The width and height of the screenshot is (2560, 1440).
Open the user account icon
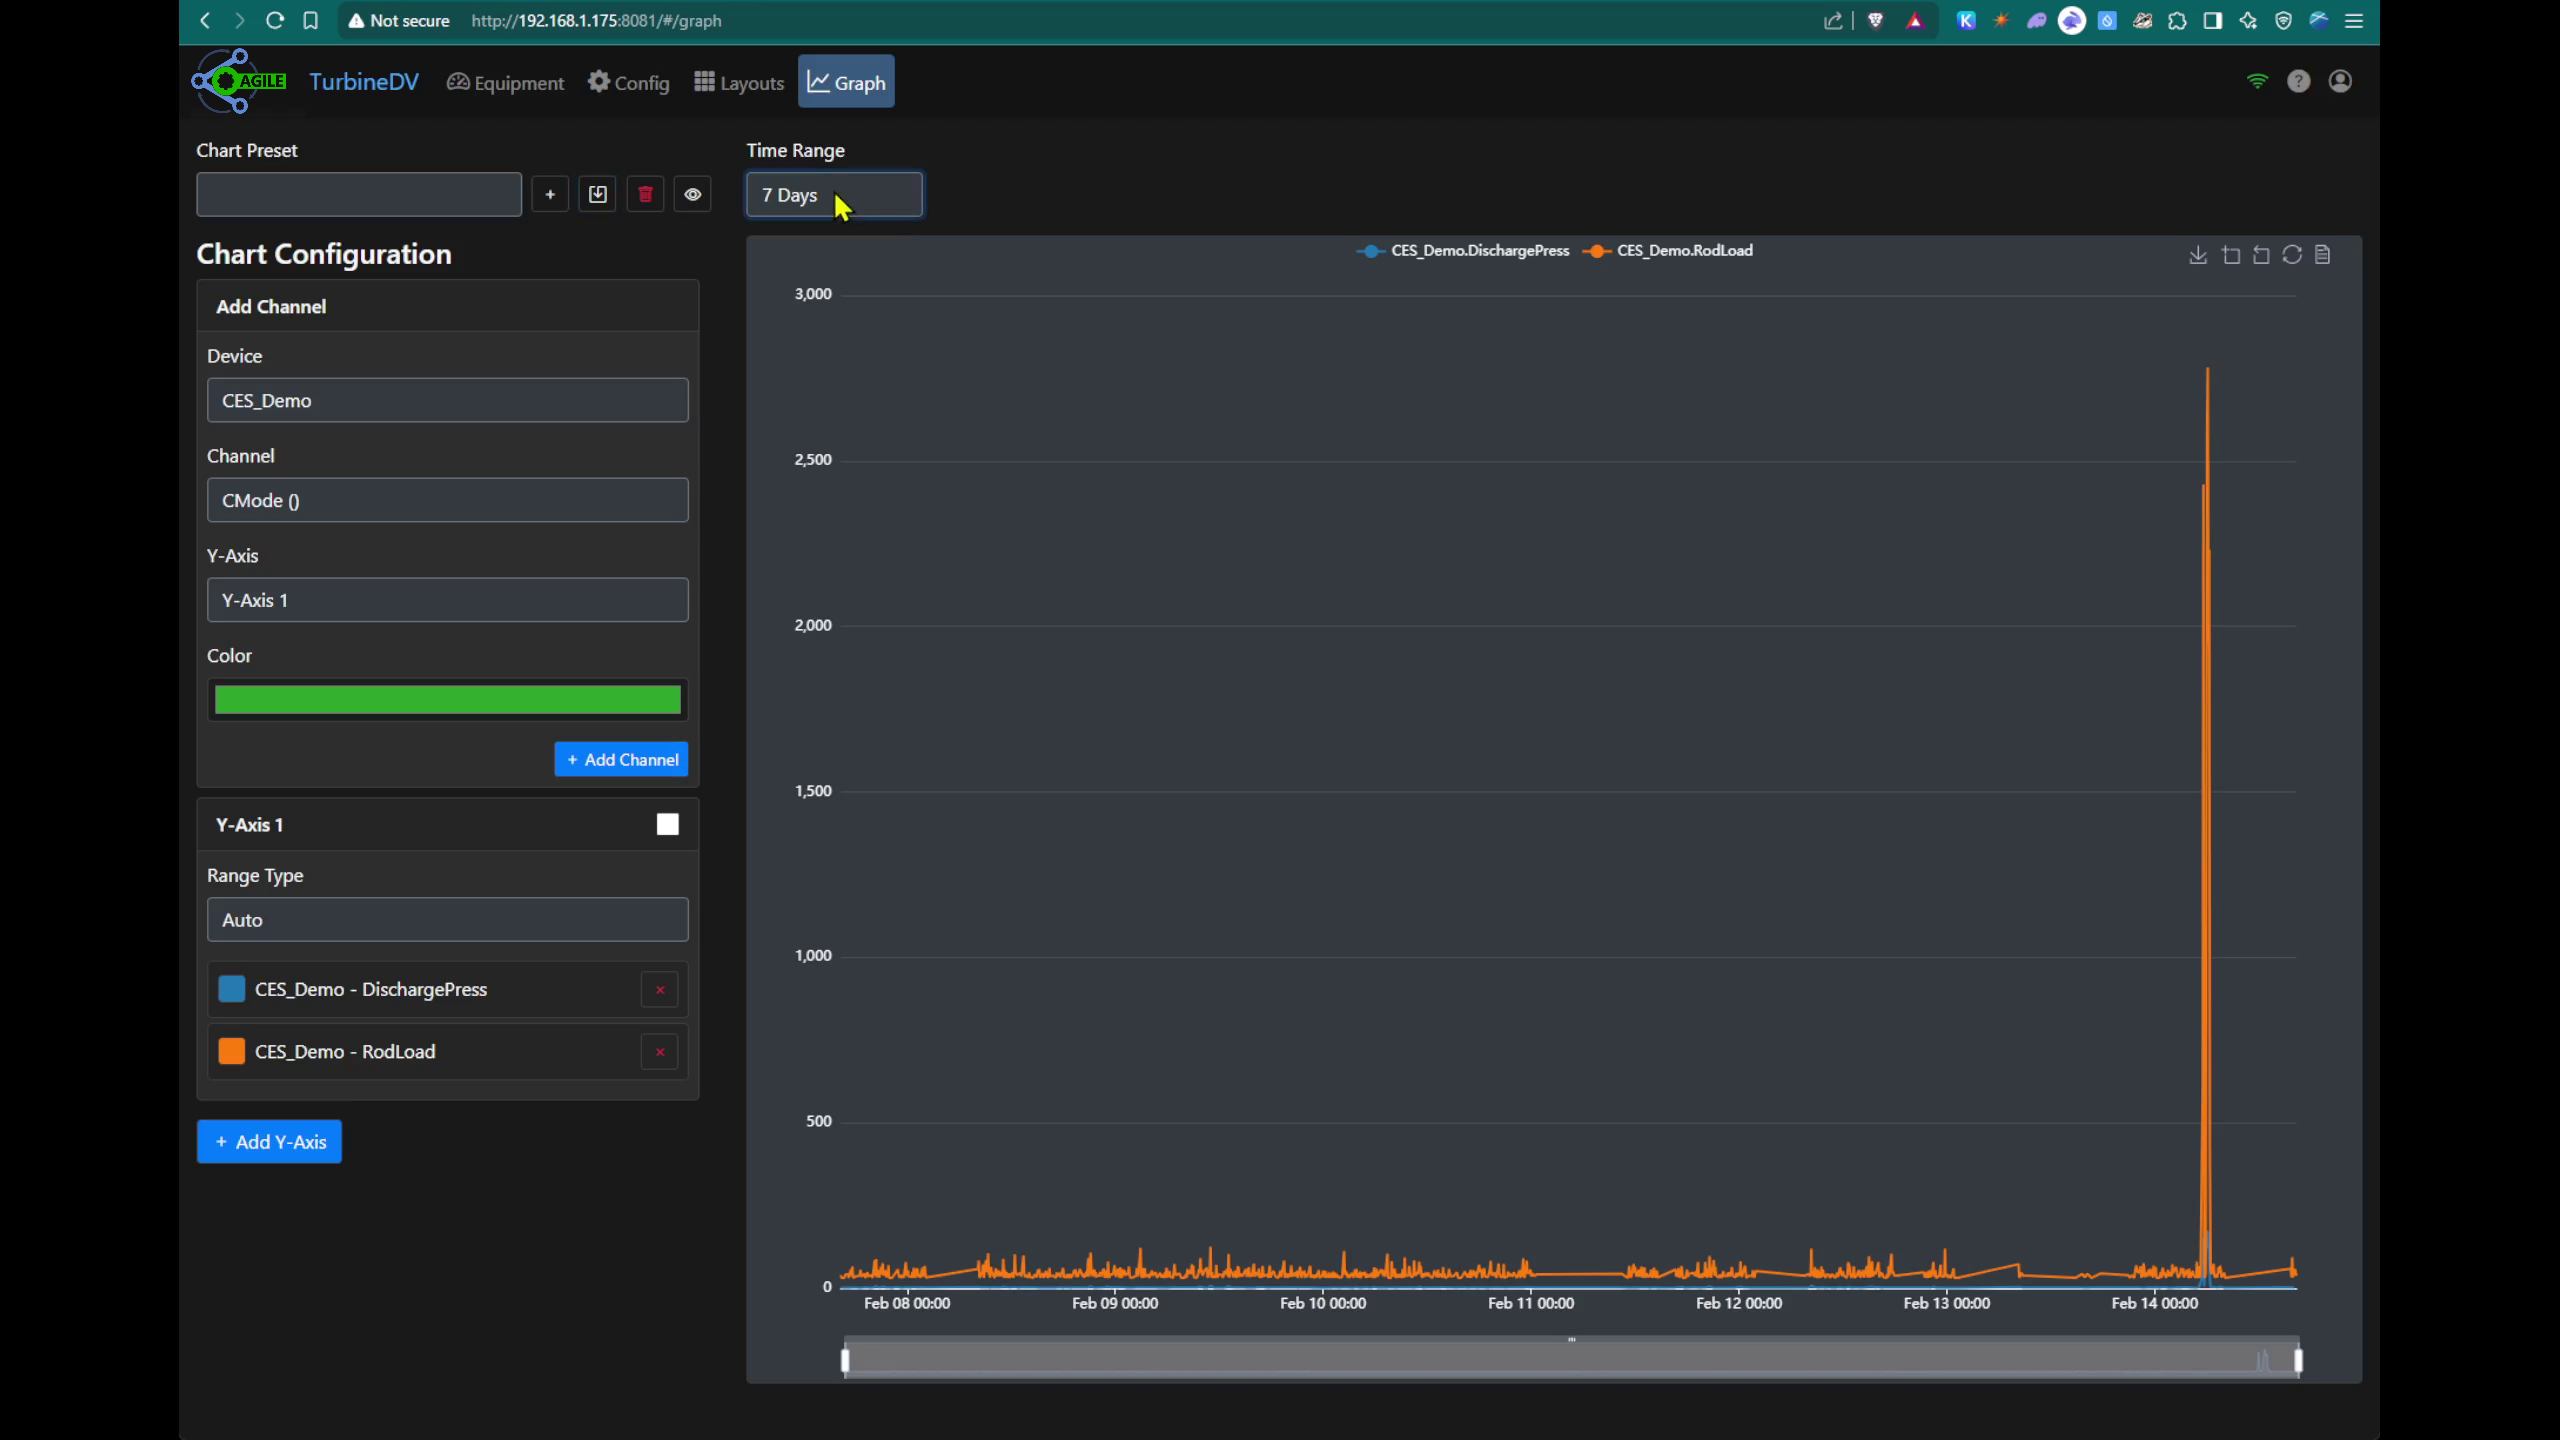point(2340,81)
